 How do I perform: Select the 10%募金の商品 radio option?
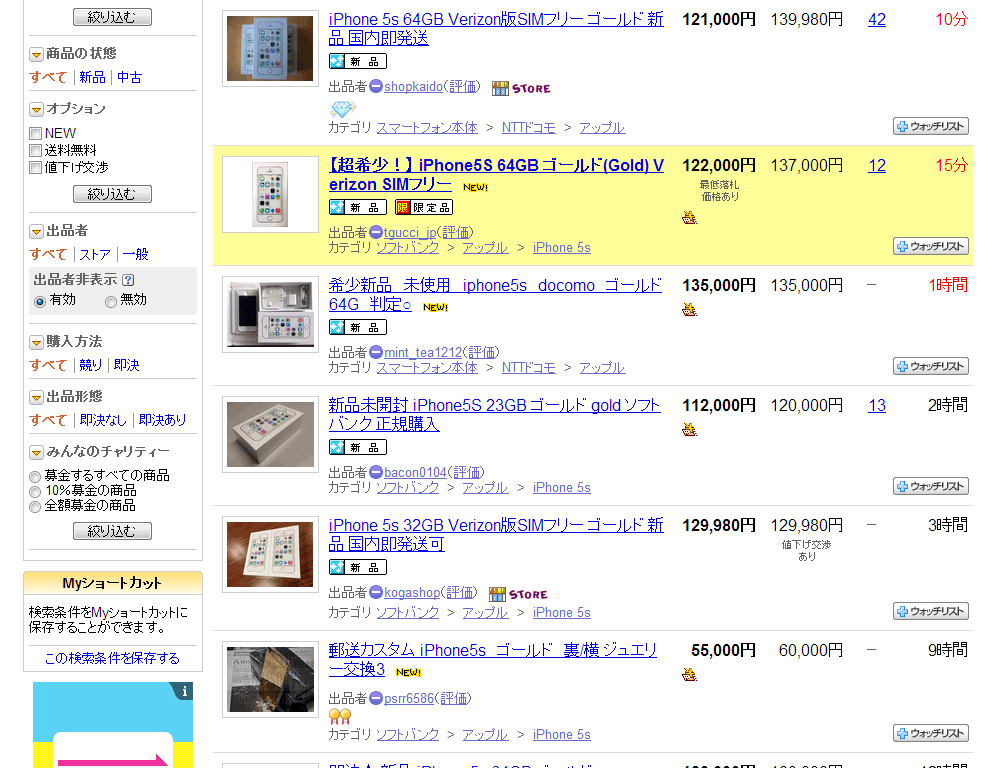35,491
